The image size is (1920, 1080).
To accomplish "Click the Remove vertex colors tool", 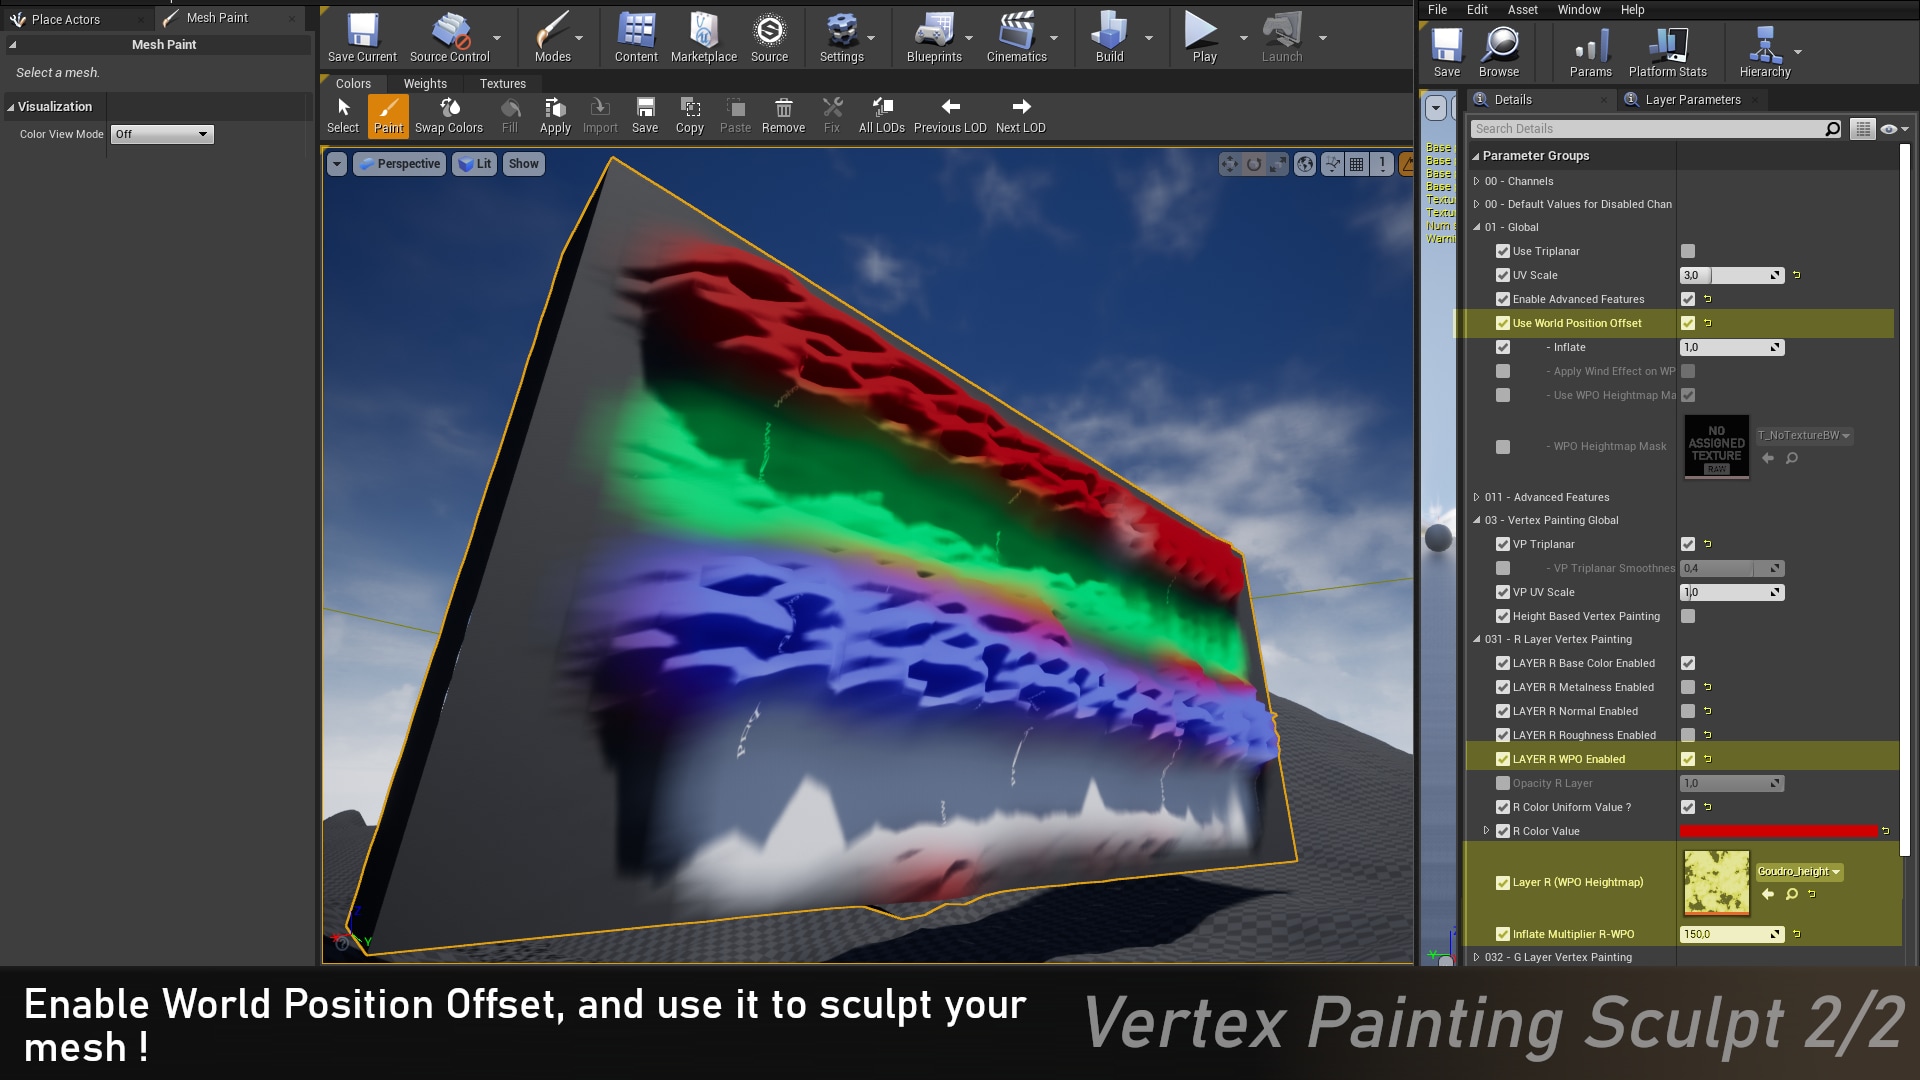I will tap(783, 115).
